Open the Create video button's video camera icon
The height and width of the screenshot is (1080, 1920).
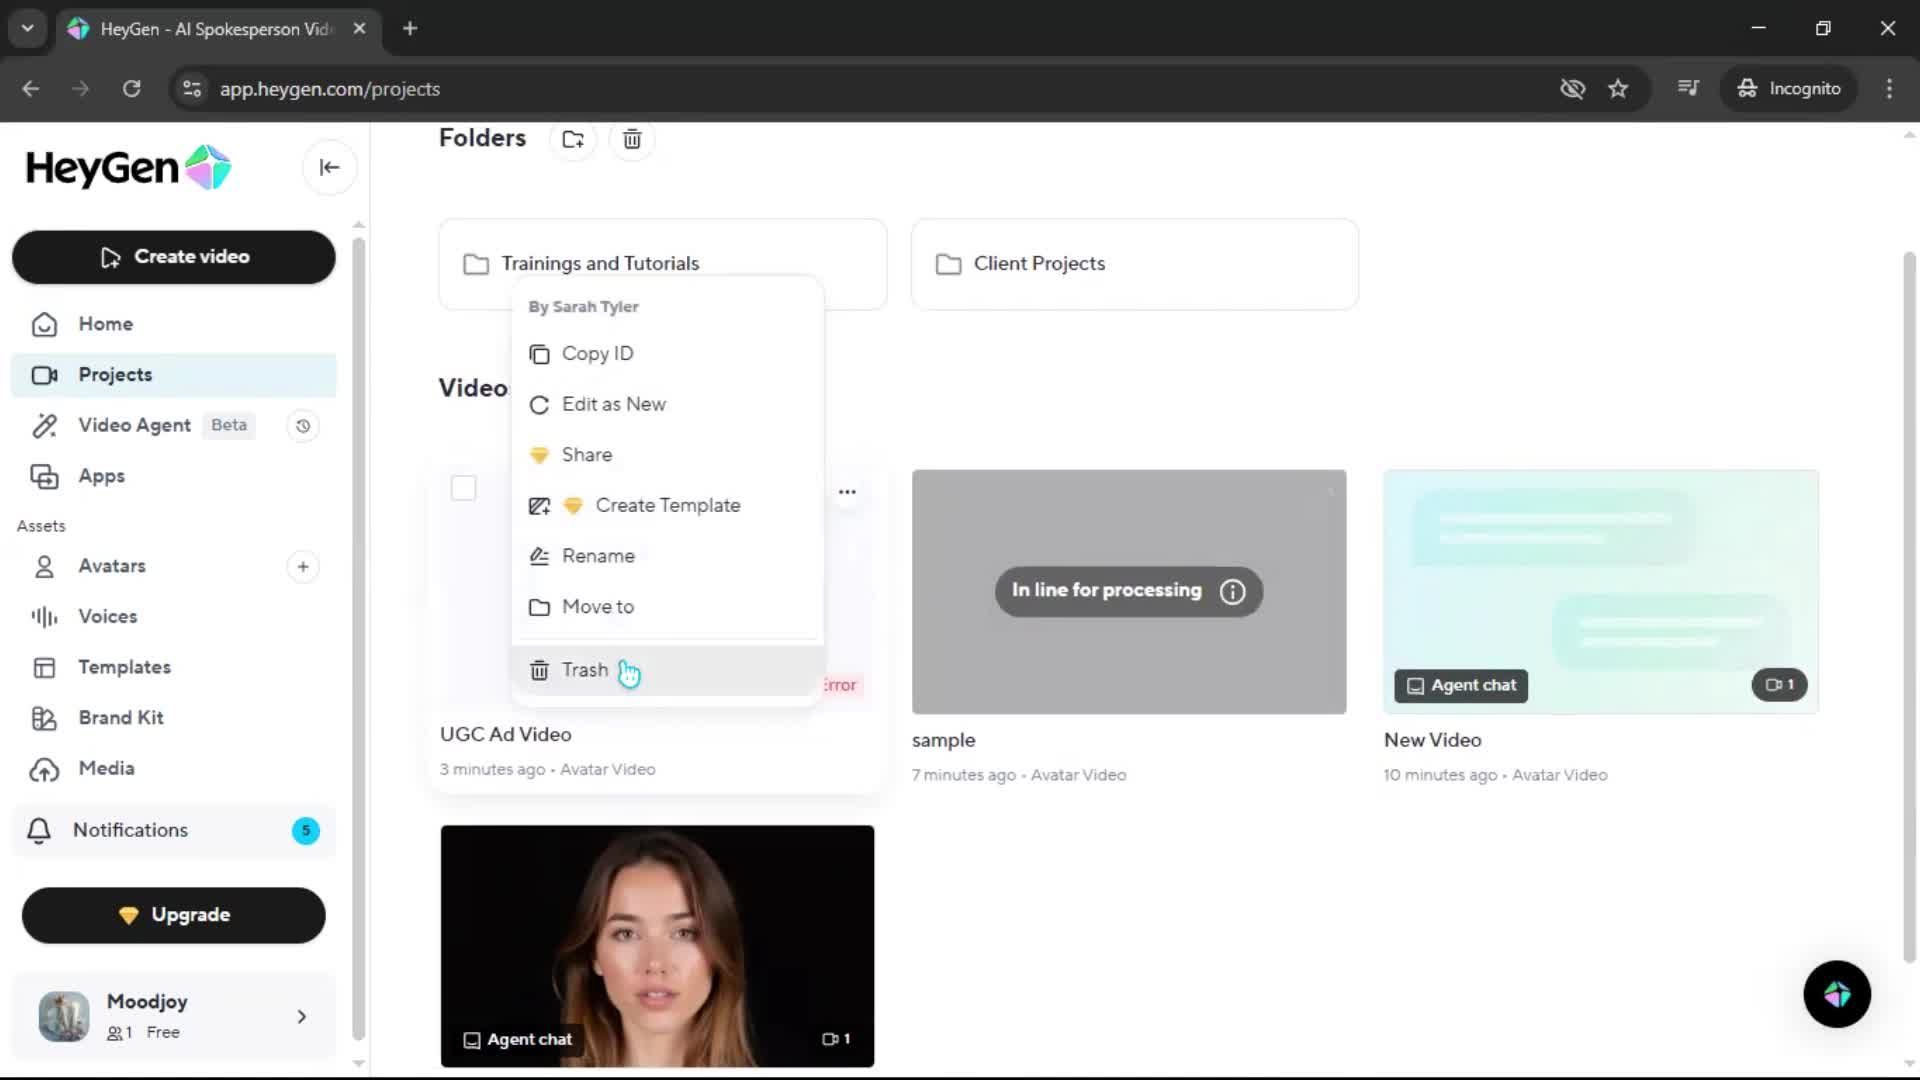coord(110,257)
